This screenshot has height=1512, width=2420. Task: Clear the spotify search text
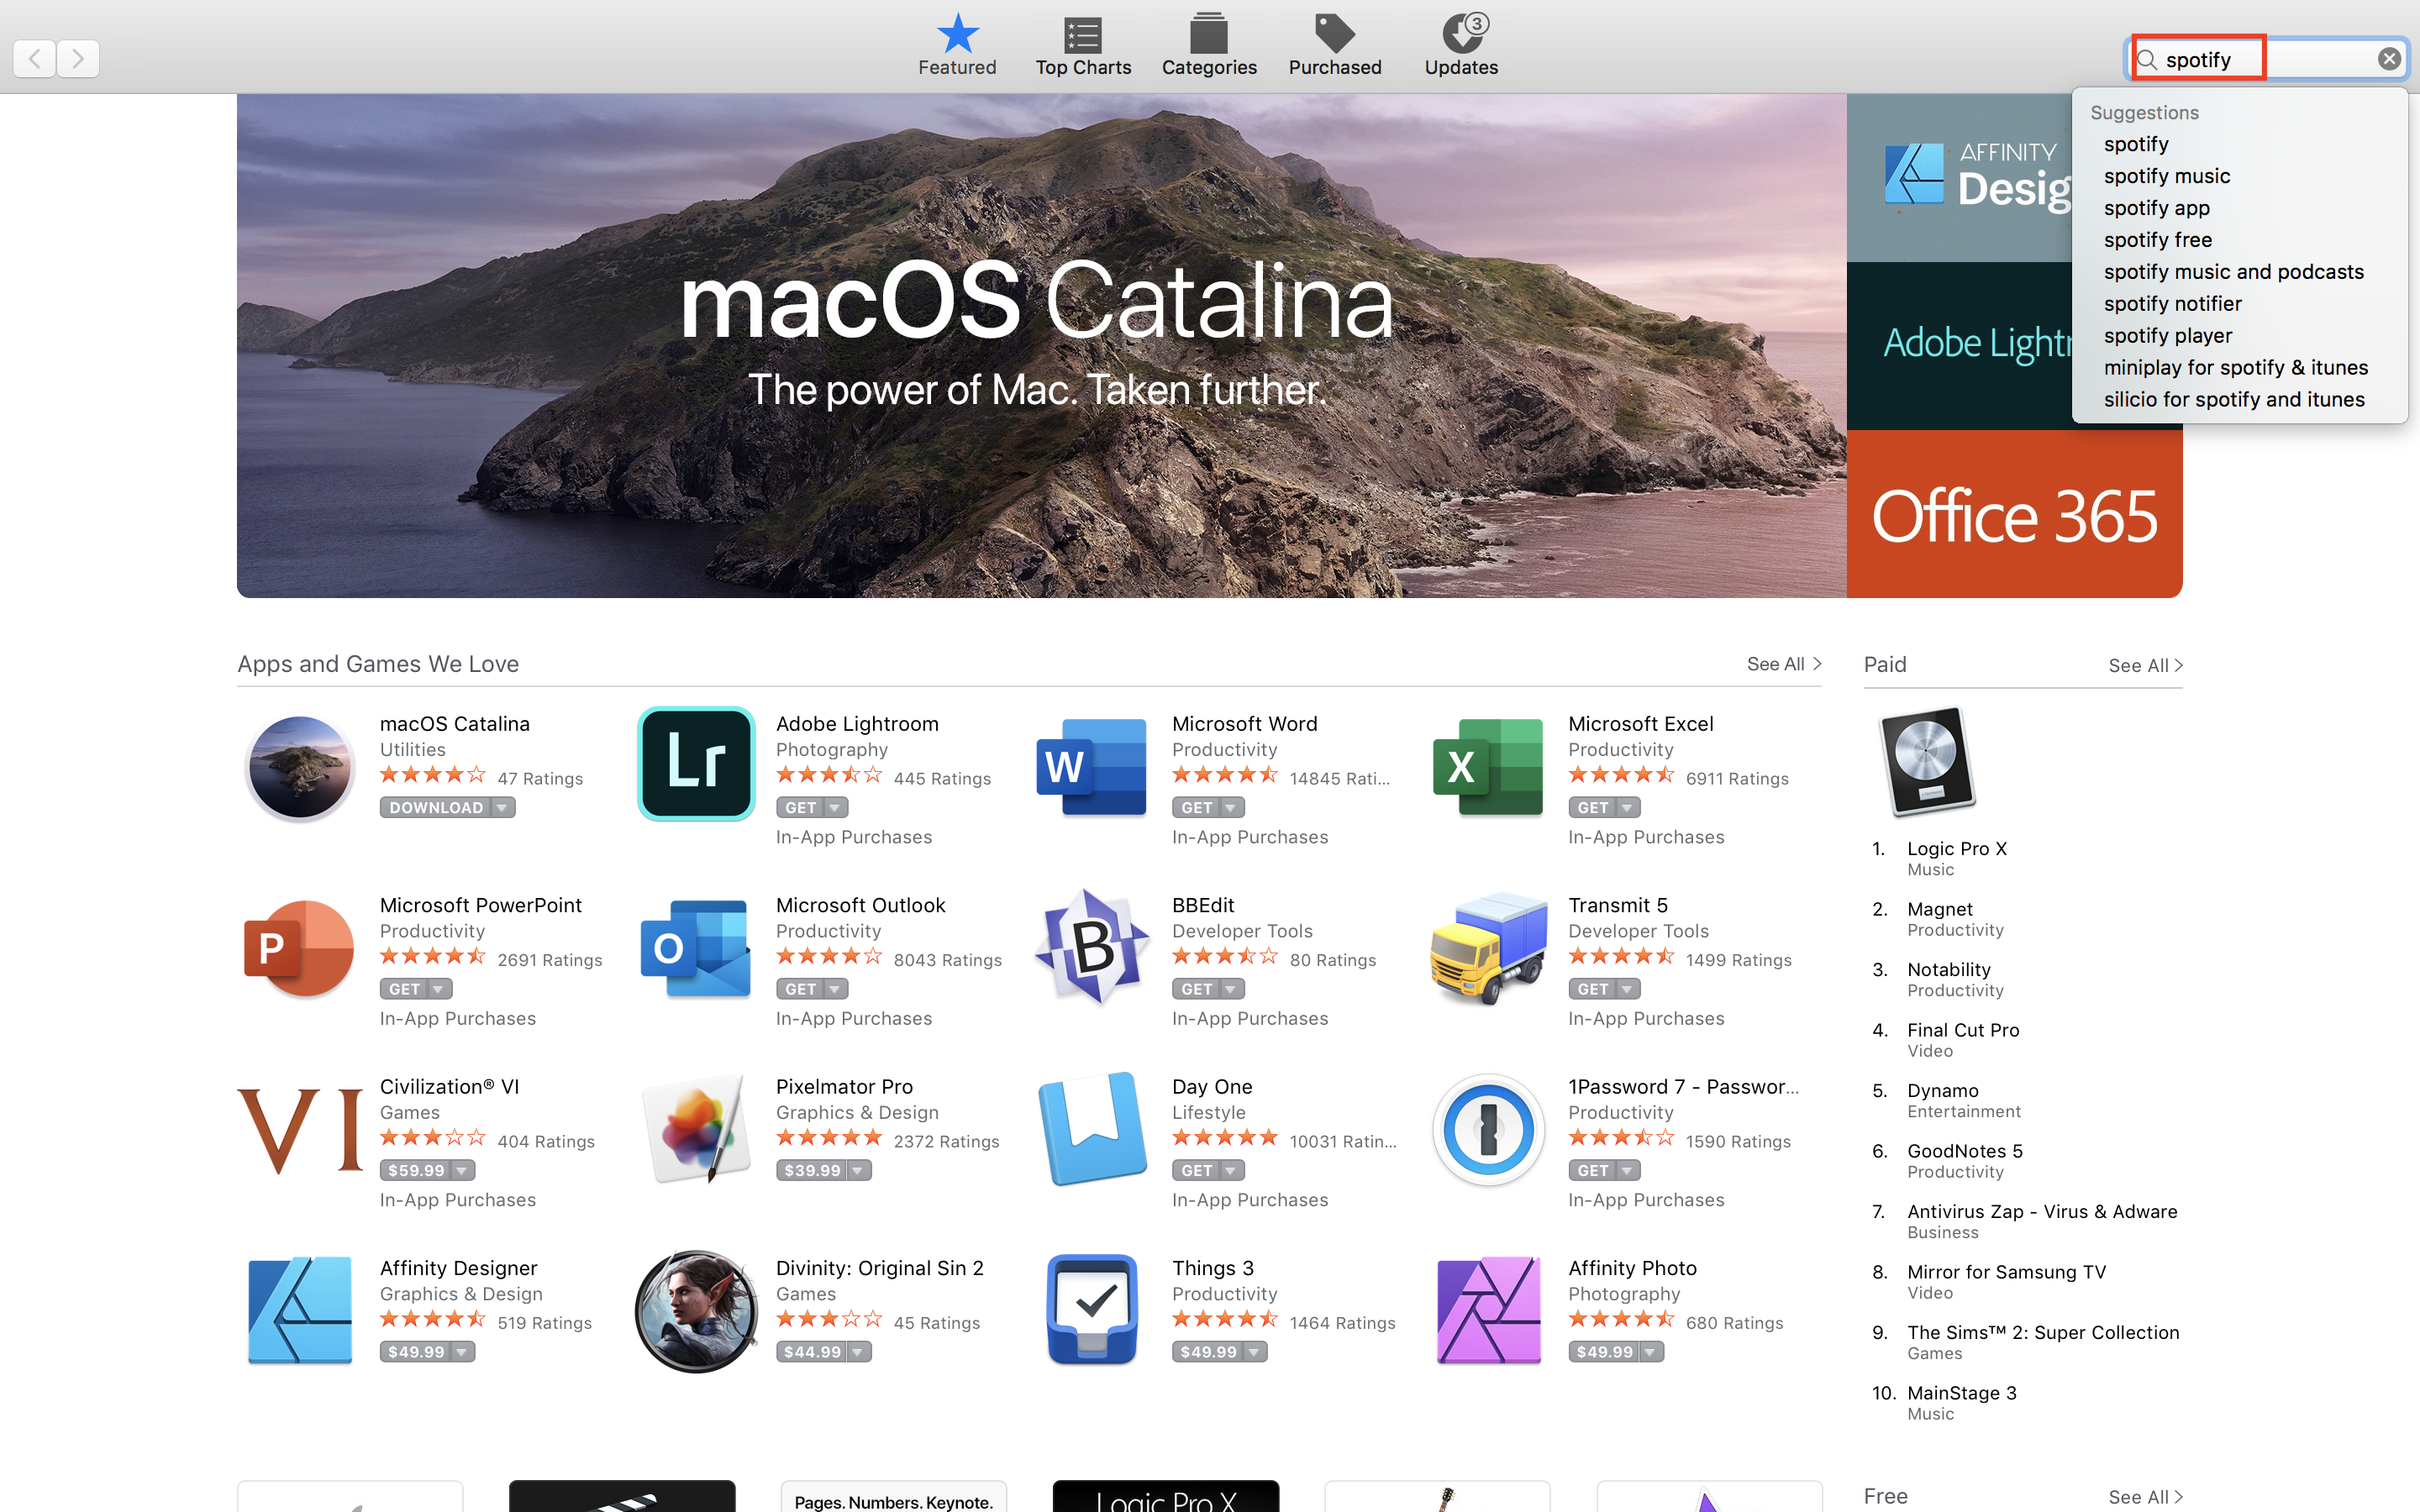[x=2388, y=59]
